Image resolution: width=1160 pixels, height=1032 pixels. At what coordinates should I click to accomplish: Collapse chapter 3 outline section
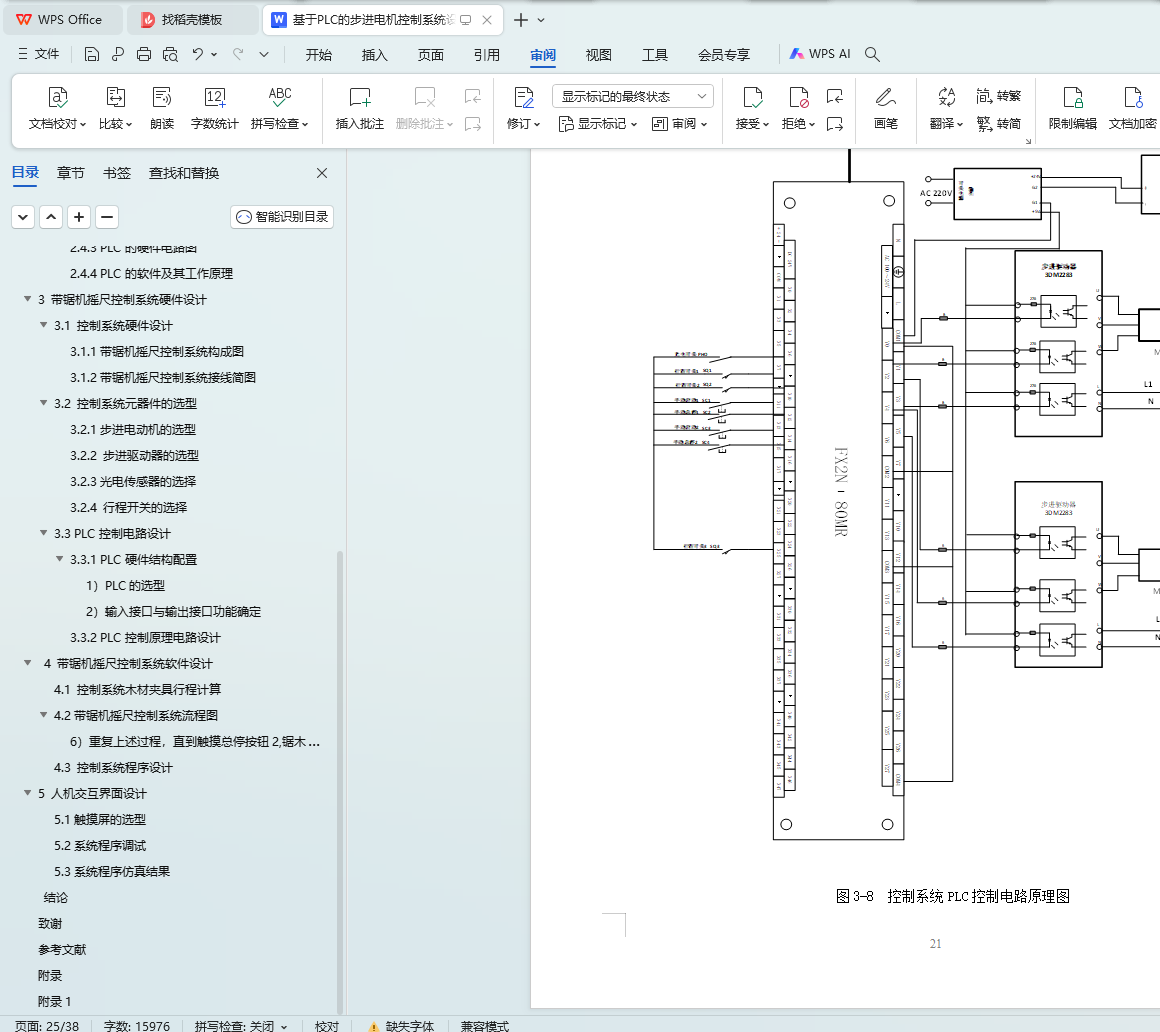tap(27, 299)
